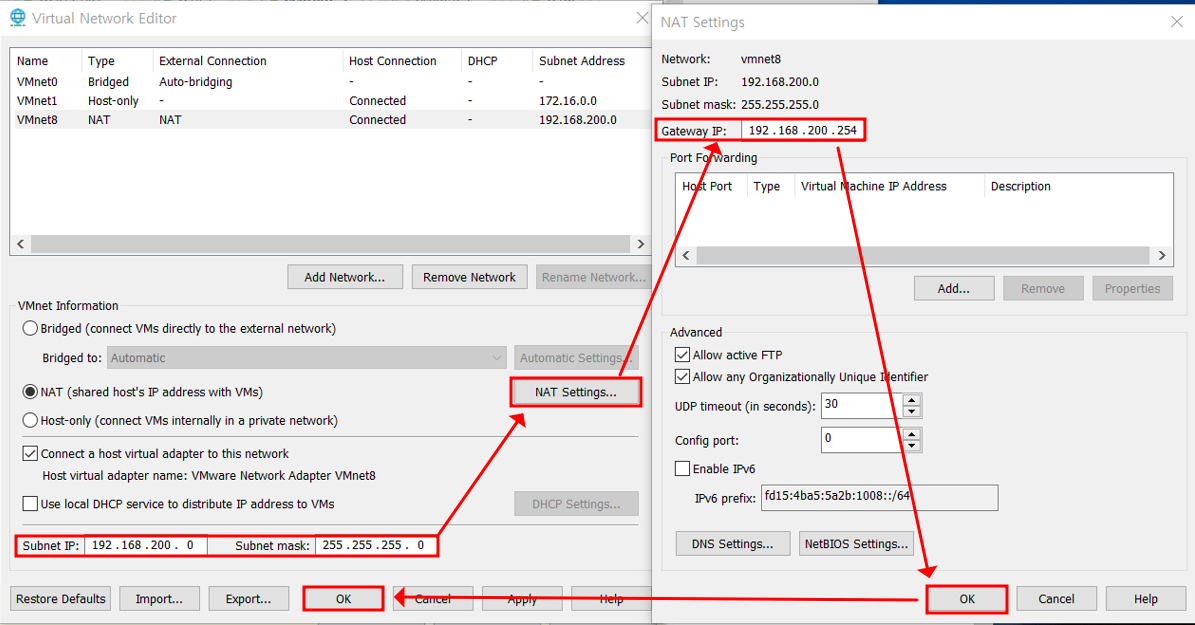Click network list right scroll arrow
Viewport: 1195px width, 625px height.
(x=640, y=244)
